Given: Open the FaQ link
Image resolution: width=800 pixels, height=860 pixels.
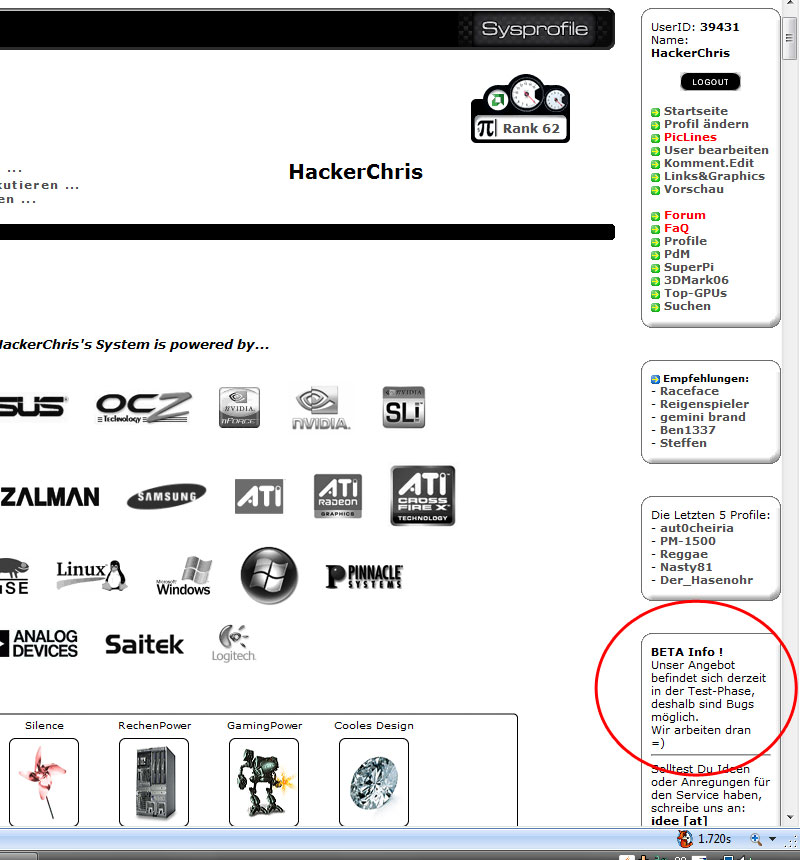Looking at the screenshot, I should (x=676, y=228).
